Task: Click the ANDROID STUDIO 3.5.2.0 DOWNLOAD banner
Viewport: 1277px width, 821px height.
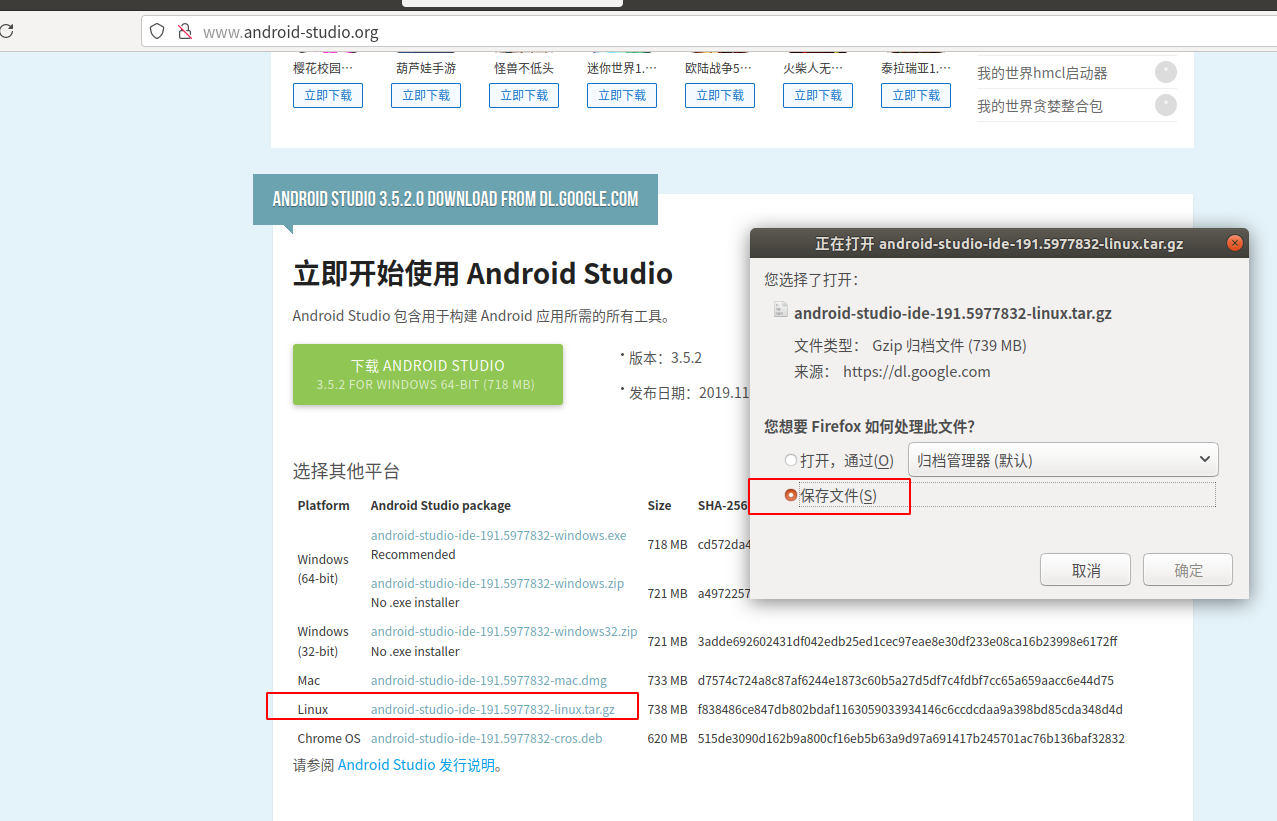Action: tap(455, 199)
